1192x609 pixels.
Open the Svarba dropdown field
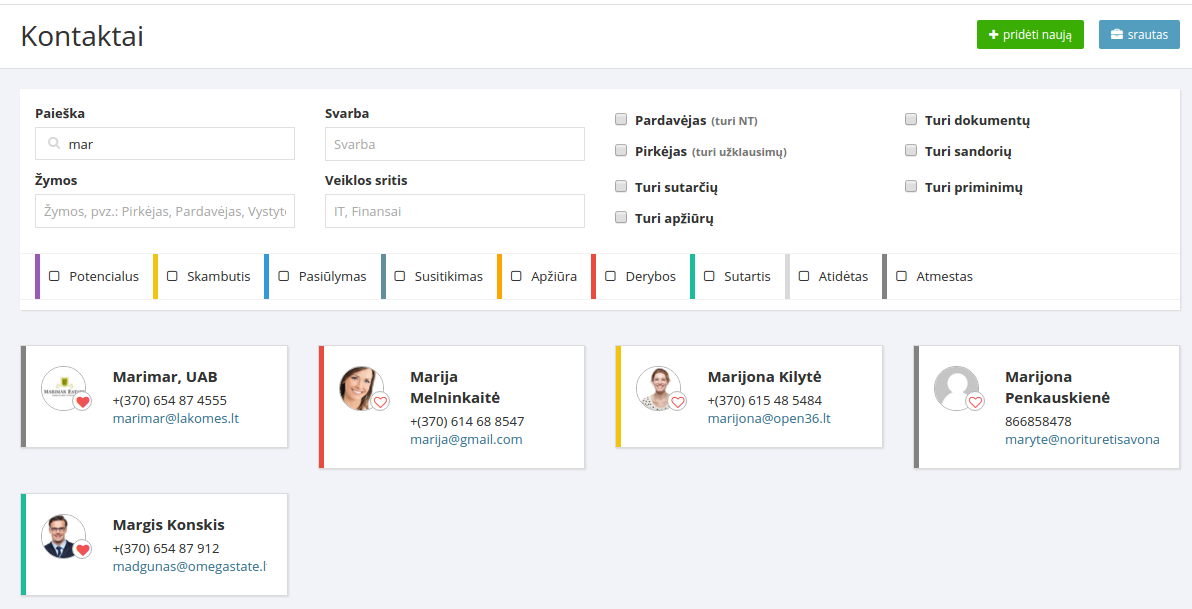coord(454,144)
